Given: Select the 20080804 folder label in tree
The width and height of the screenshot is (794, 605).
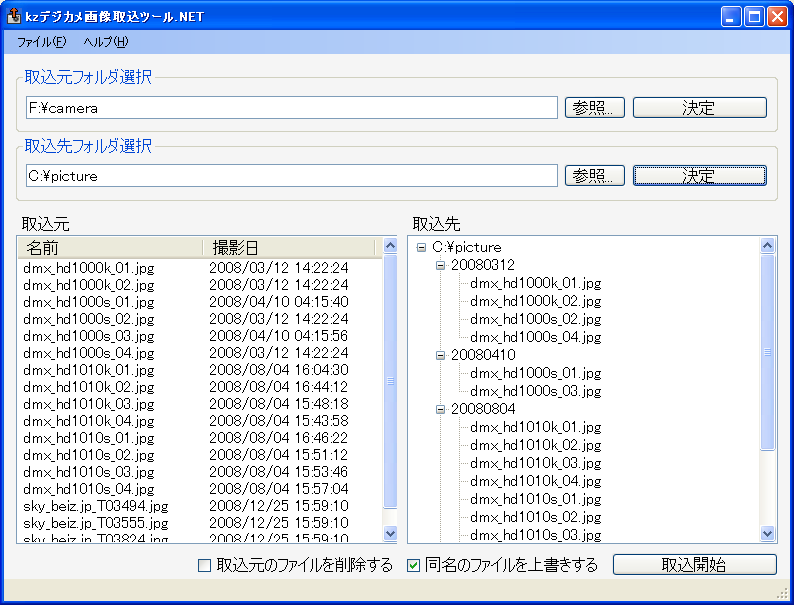Looking at the screenshot, I should tap(483, 410).
